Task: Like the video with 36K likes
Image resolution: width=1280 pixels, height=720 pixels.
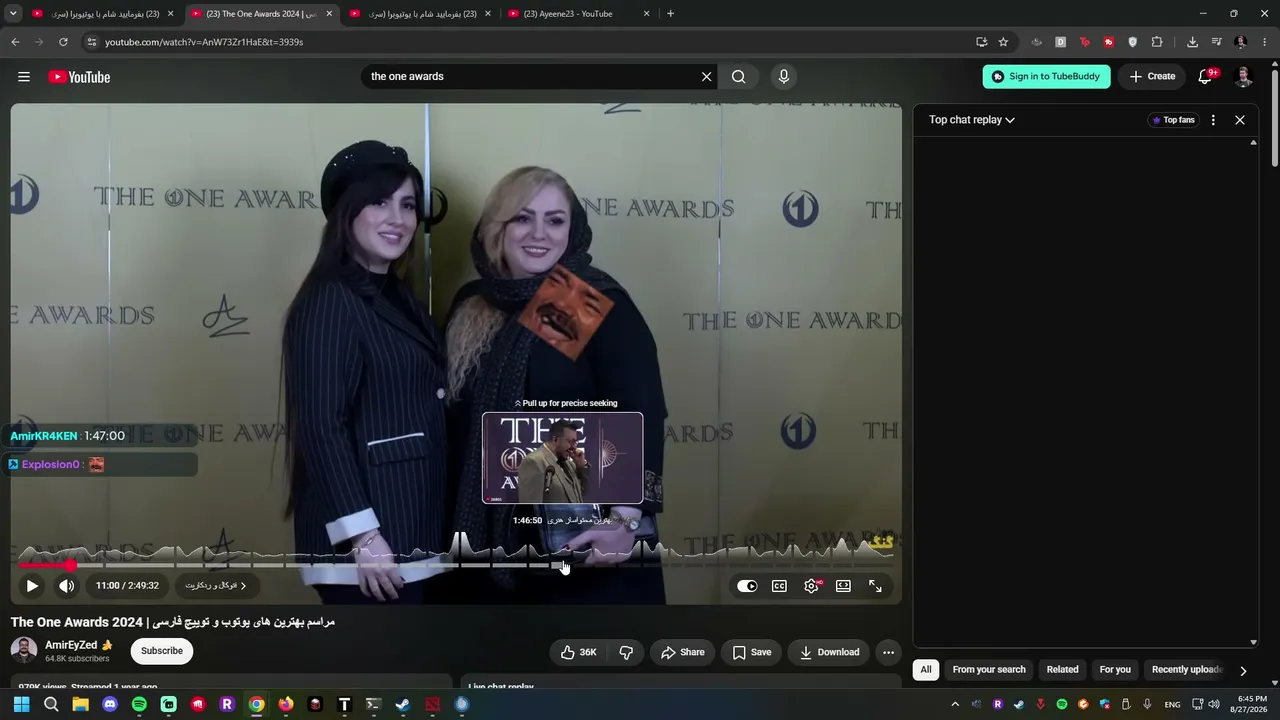Action: pyautogui.click(x=578, y=652)
